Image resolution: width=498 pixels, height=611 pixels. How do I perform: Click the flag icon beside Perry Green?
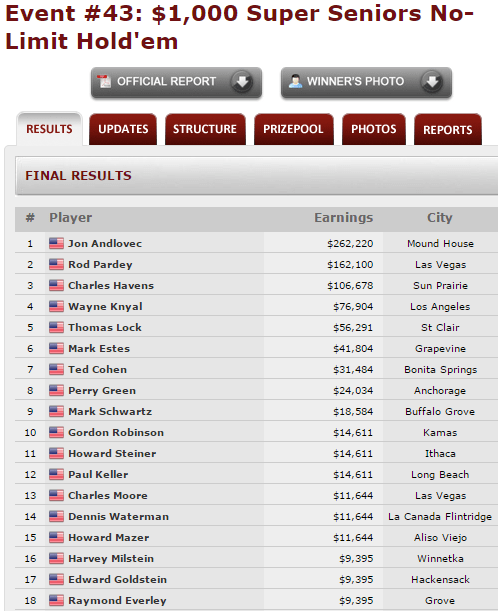point(57,390)
